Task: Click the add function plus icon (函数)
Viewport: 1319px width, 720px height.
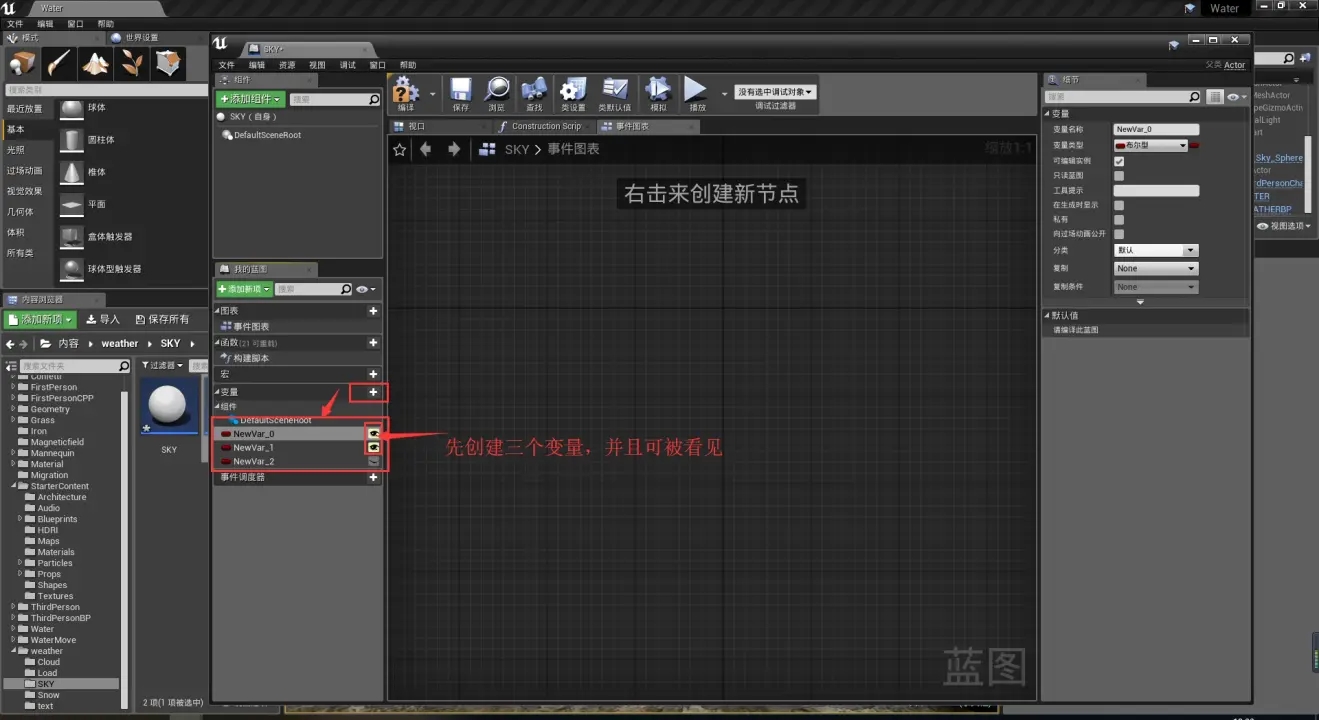Action: 373,343
